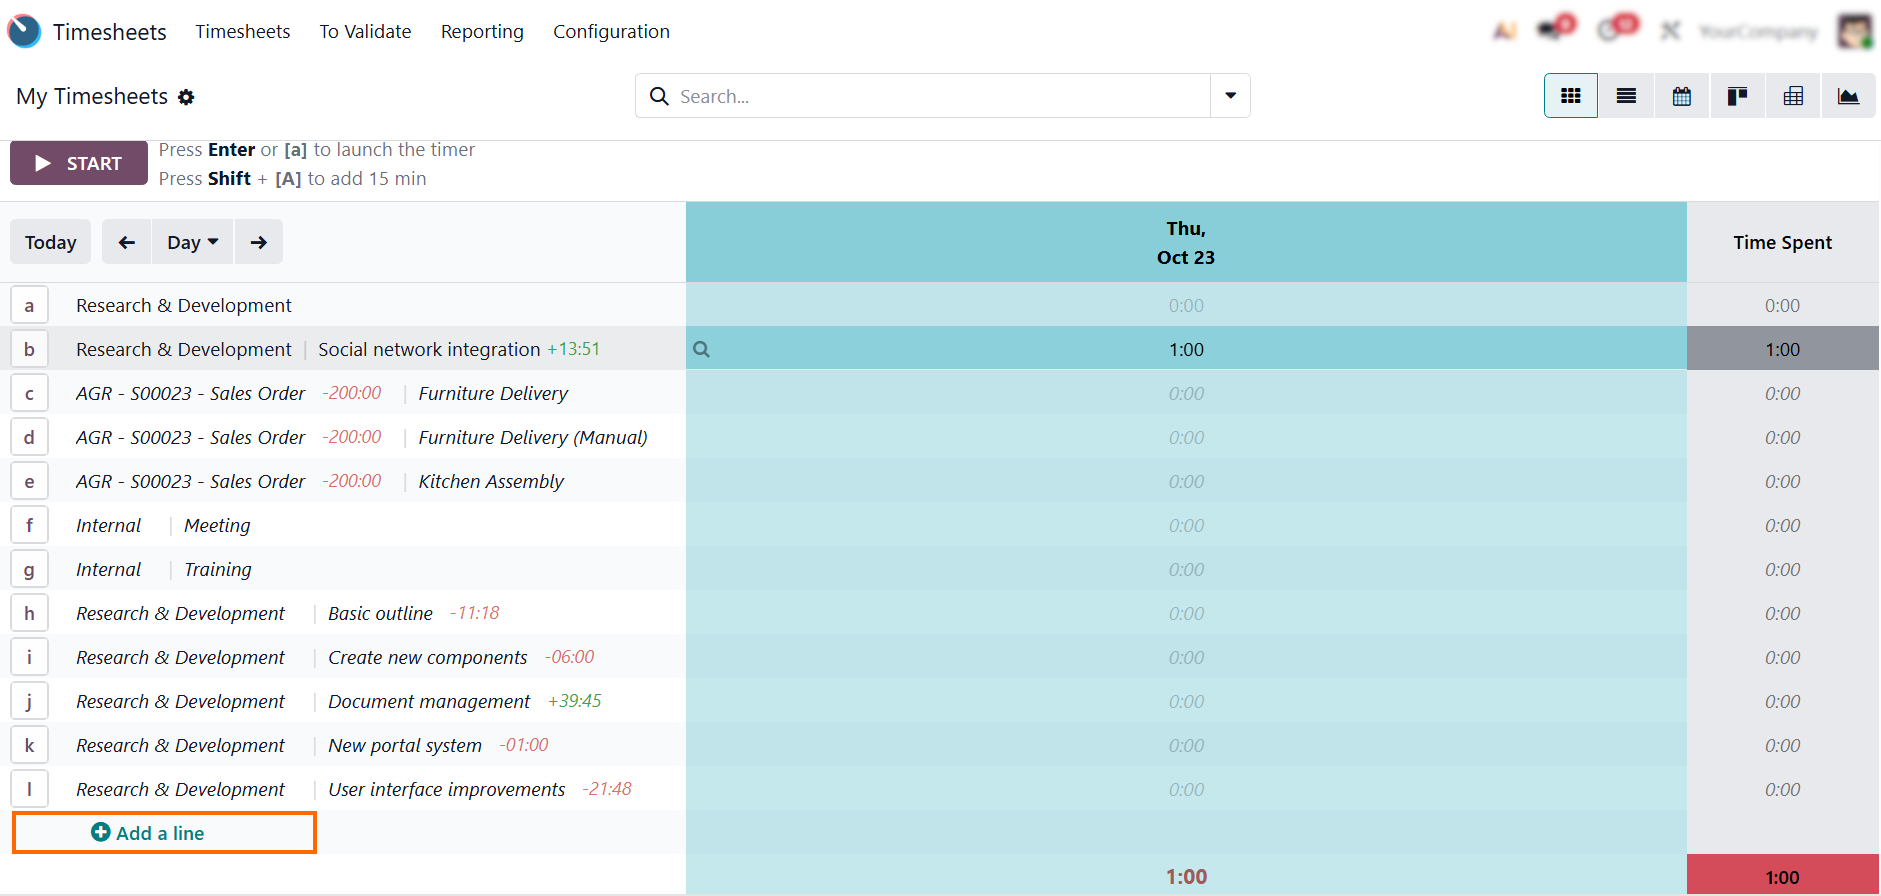Open the user avatar menu
Viewport: 1881px width, 896px height.
pos(1854,31)
